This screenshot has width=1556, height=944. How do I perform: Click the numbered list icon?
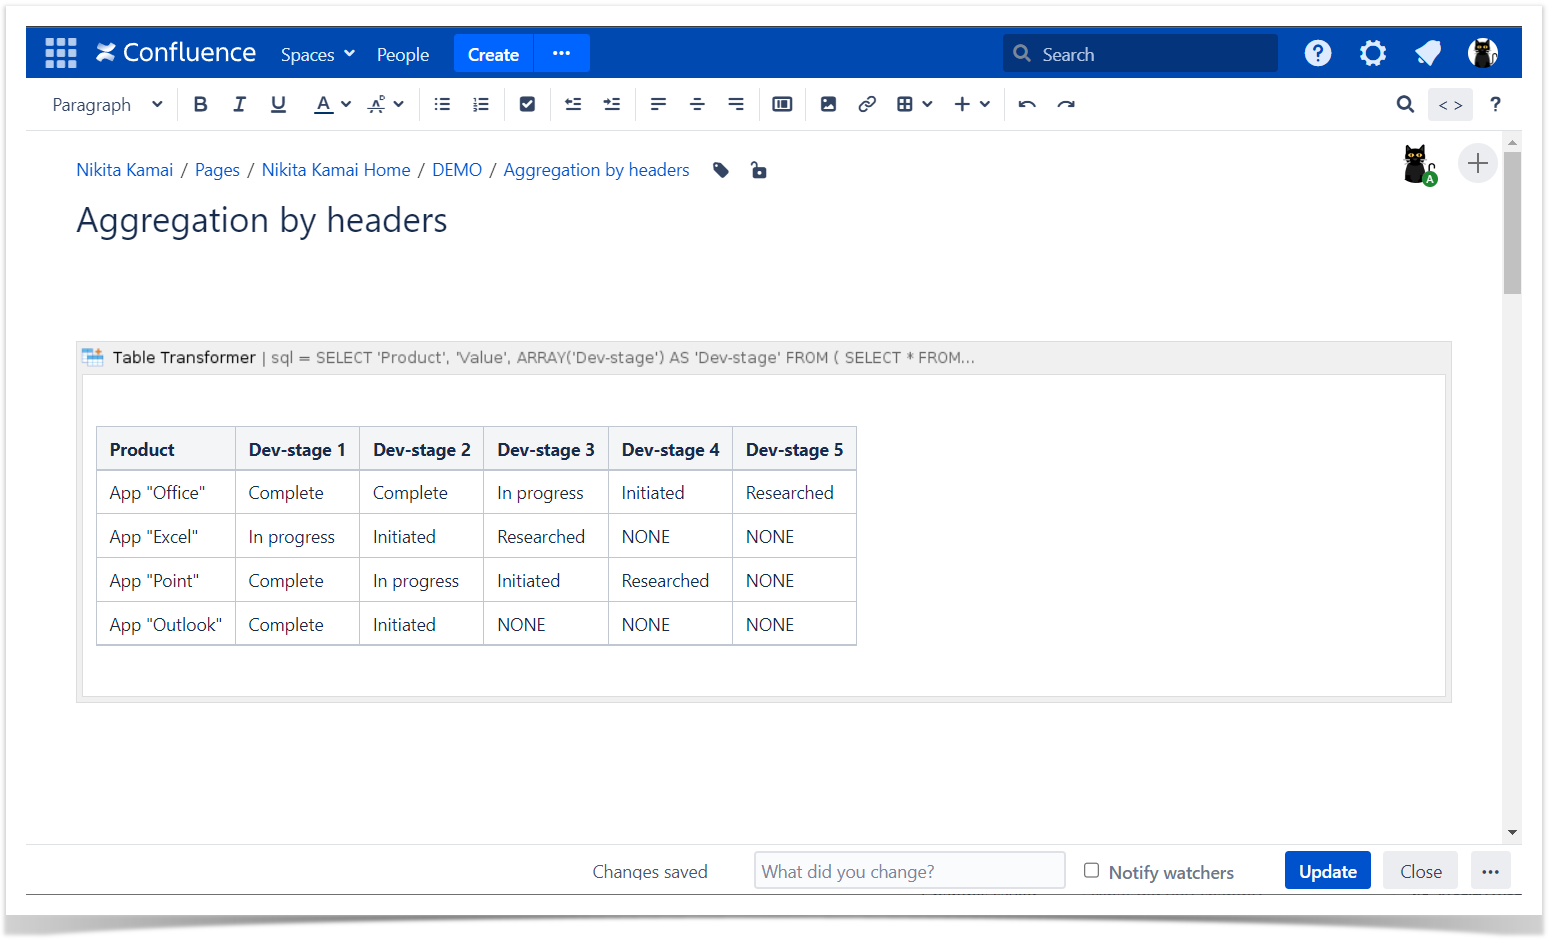pos(481,104)
